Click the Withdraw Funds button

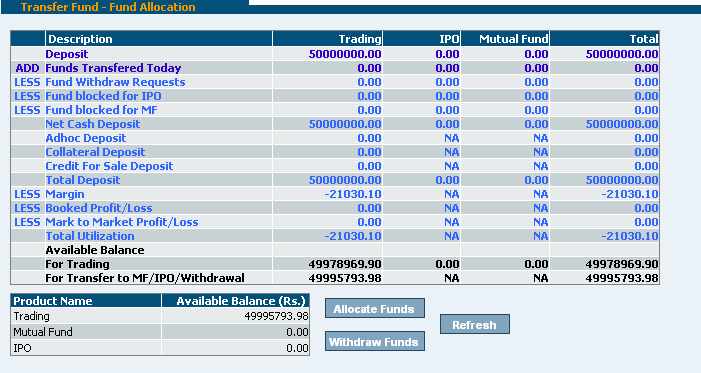tap(375, 341)
